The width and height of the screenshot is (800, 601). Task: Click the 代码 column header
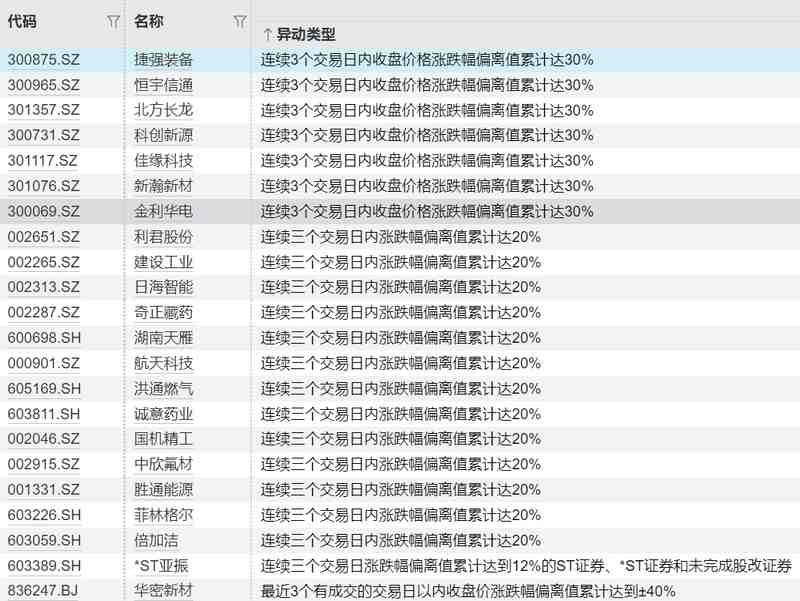40,21
